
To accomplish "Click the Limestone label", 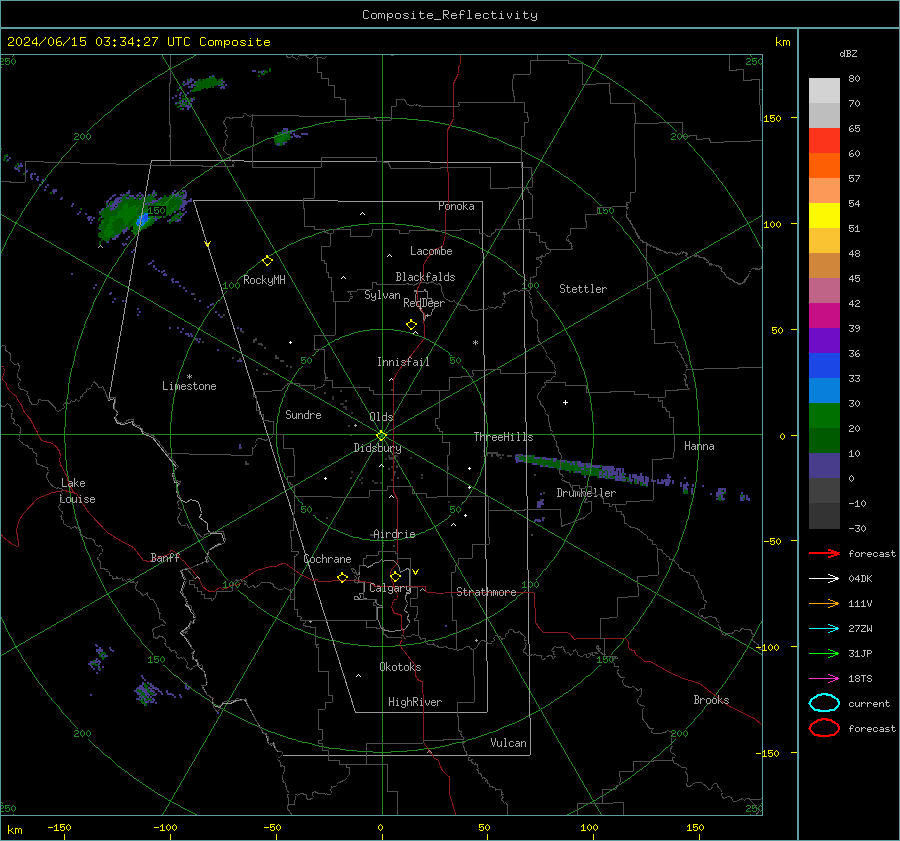I will 189,386.
